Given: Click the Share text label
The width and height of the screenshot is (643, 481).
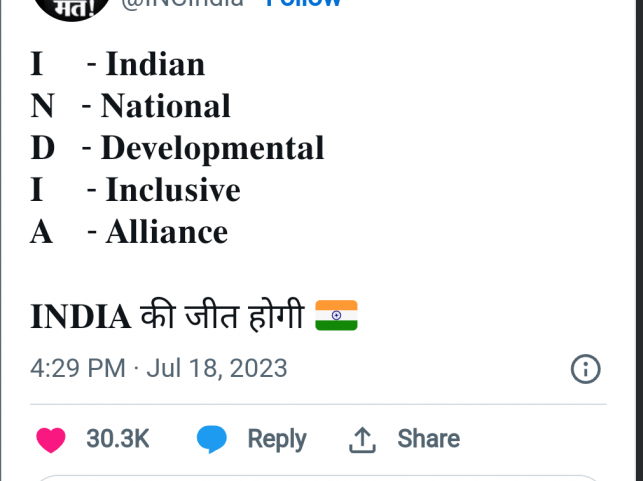Looking at the screenshot, I should pyautogui.click(x=428, y=439).
